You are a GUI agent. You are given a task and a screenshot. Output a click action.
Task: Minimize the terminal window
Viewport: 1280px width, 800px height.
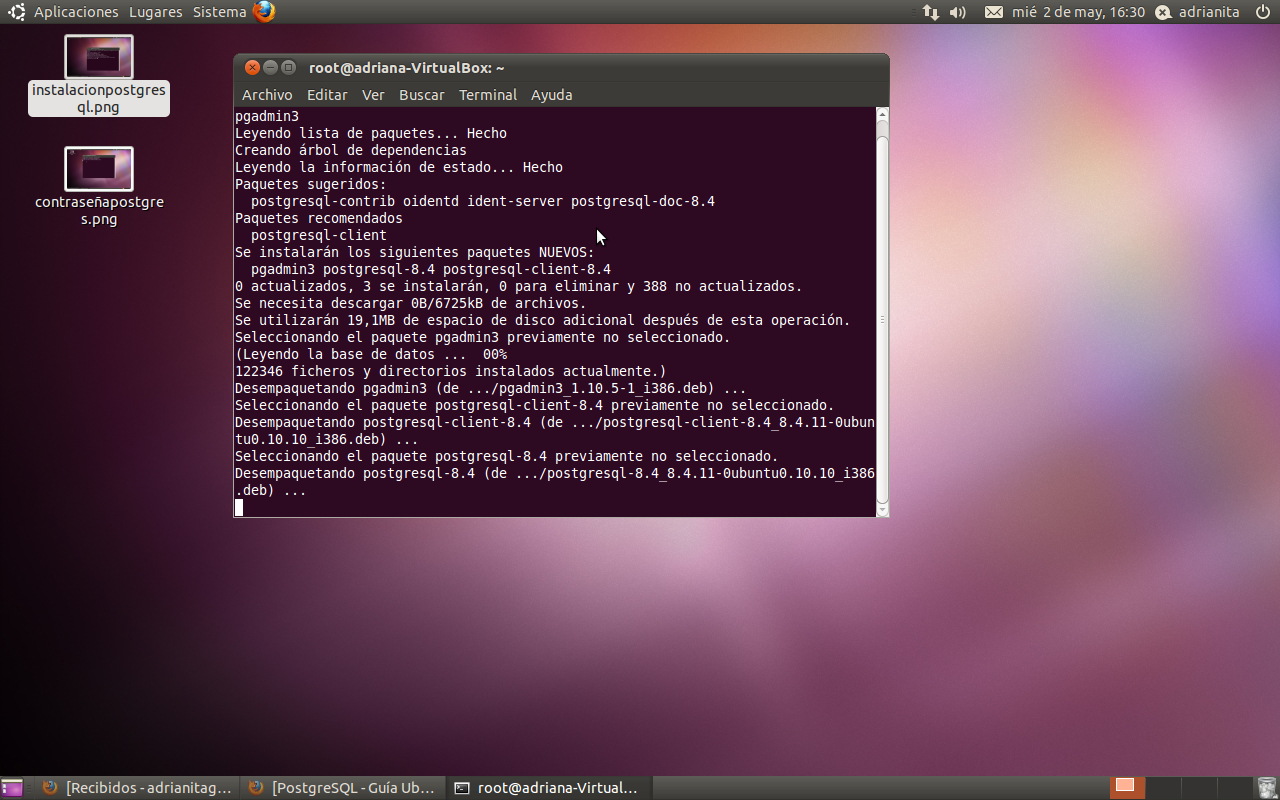270,68
